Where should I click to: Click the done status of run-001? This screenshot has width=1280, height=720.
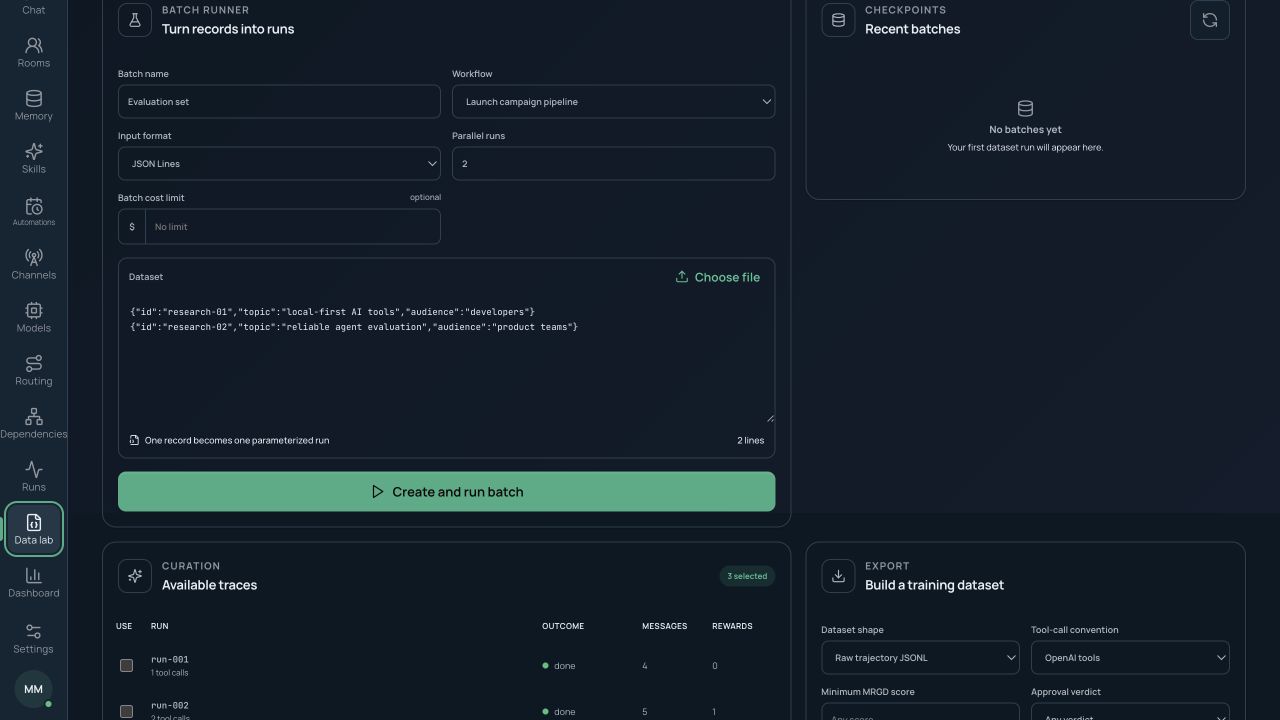tap(559, 665)
